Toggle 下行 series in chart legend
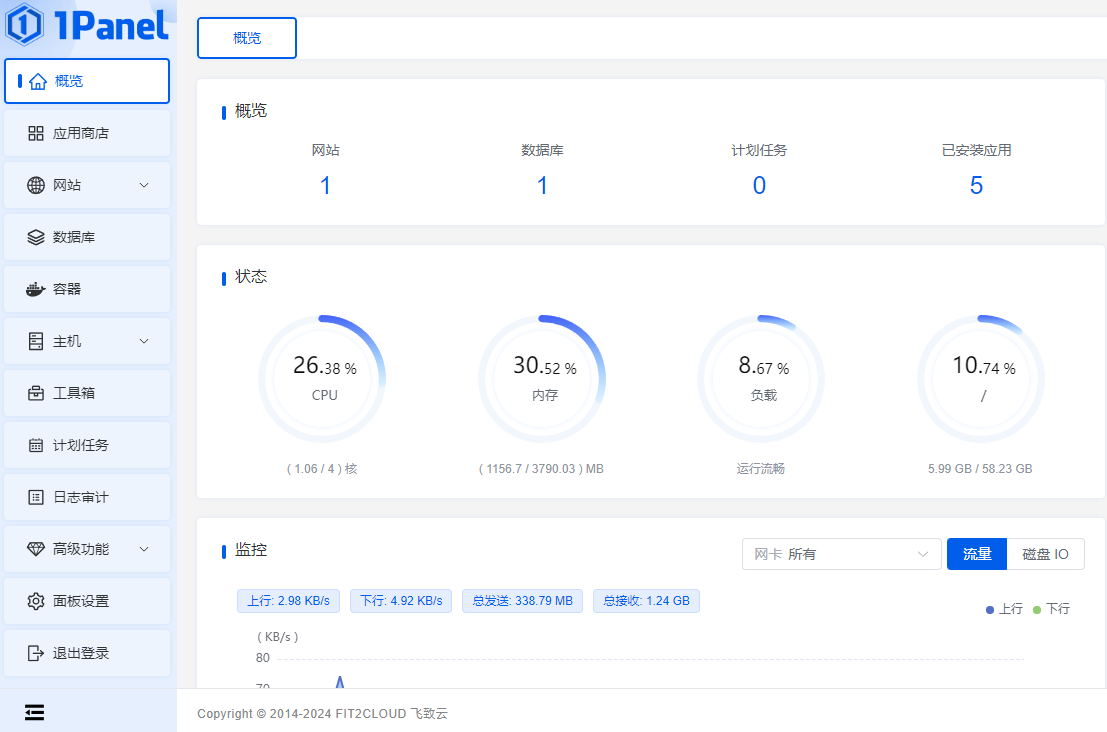 coord(1051,609)
